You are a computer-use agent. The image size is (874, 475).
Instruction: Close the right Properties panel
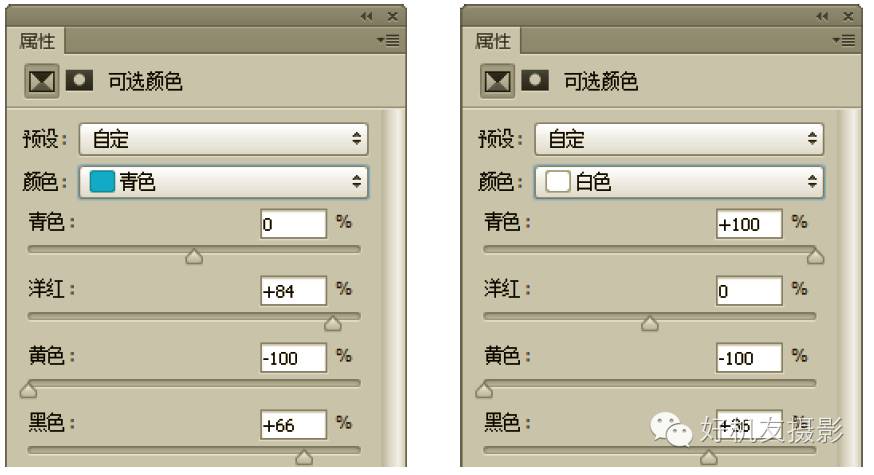click(848, 16)
